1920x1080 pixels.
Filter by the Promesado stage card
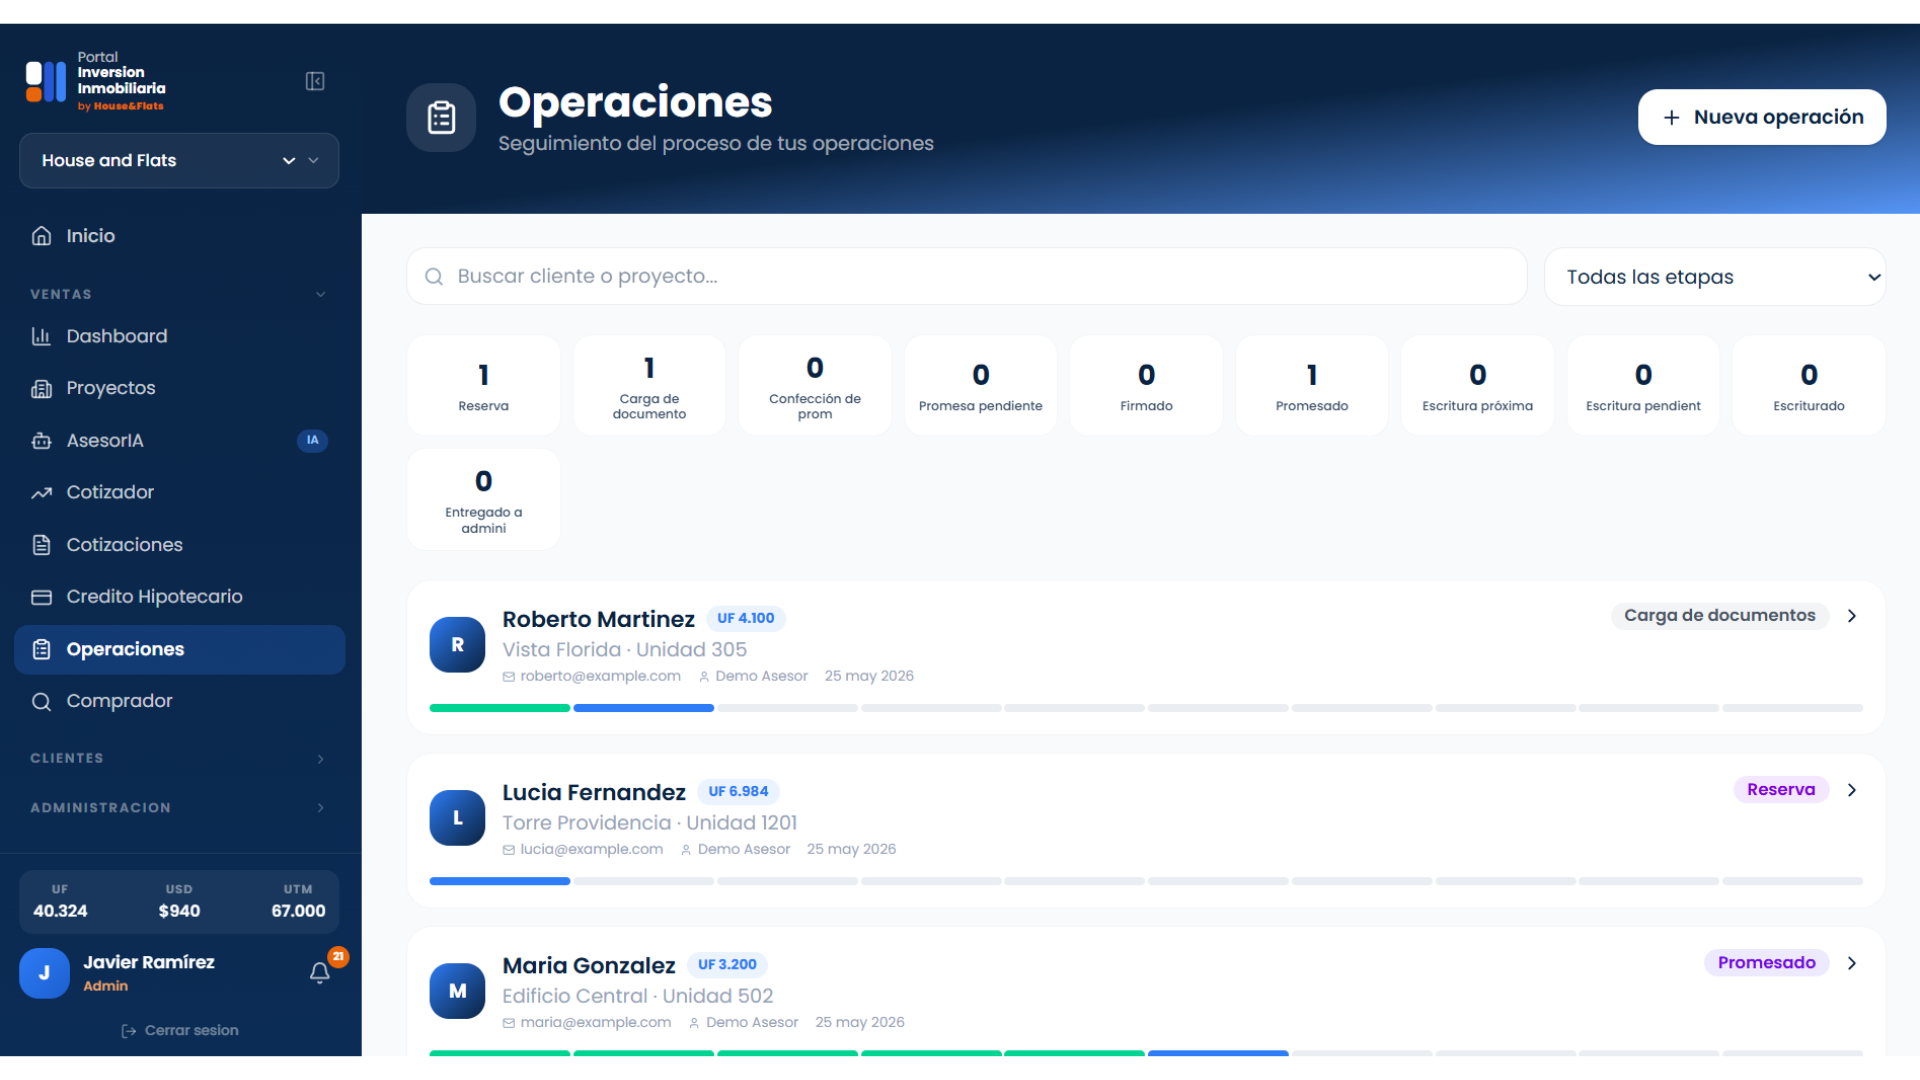1312,385
